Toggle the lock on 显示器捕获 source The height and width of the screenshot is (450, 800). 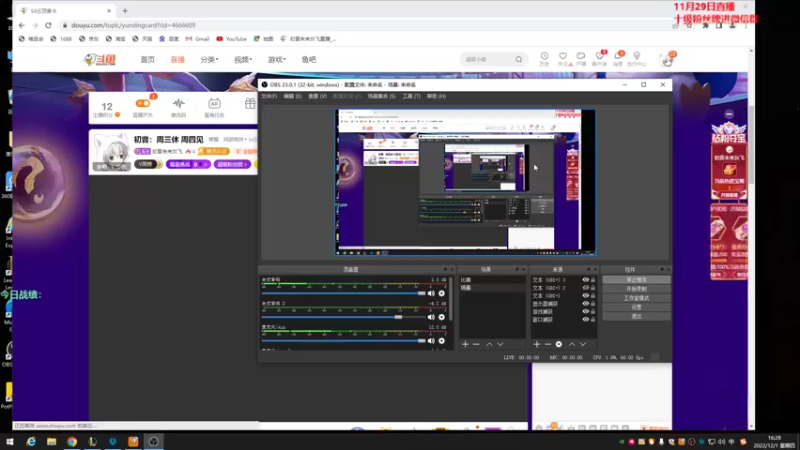tap(593, 304)
